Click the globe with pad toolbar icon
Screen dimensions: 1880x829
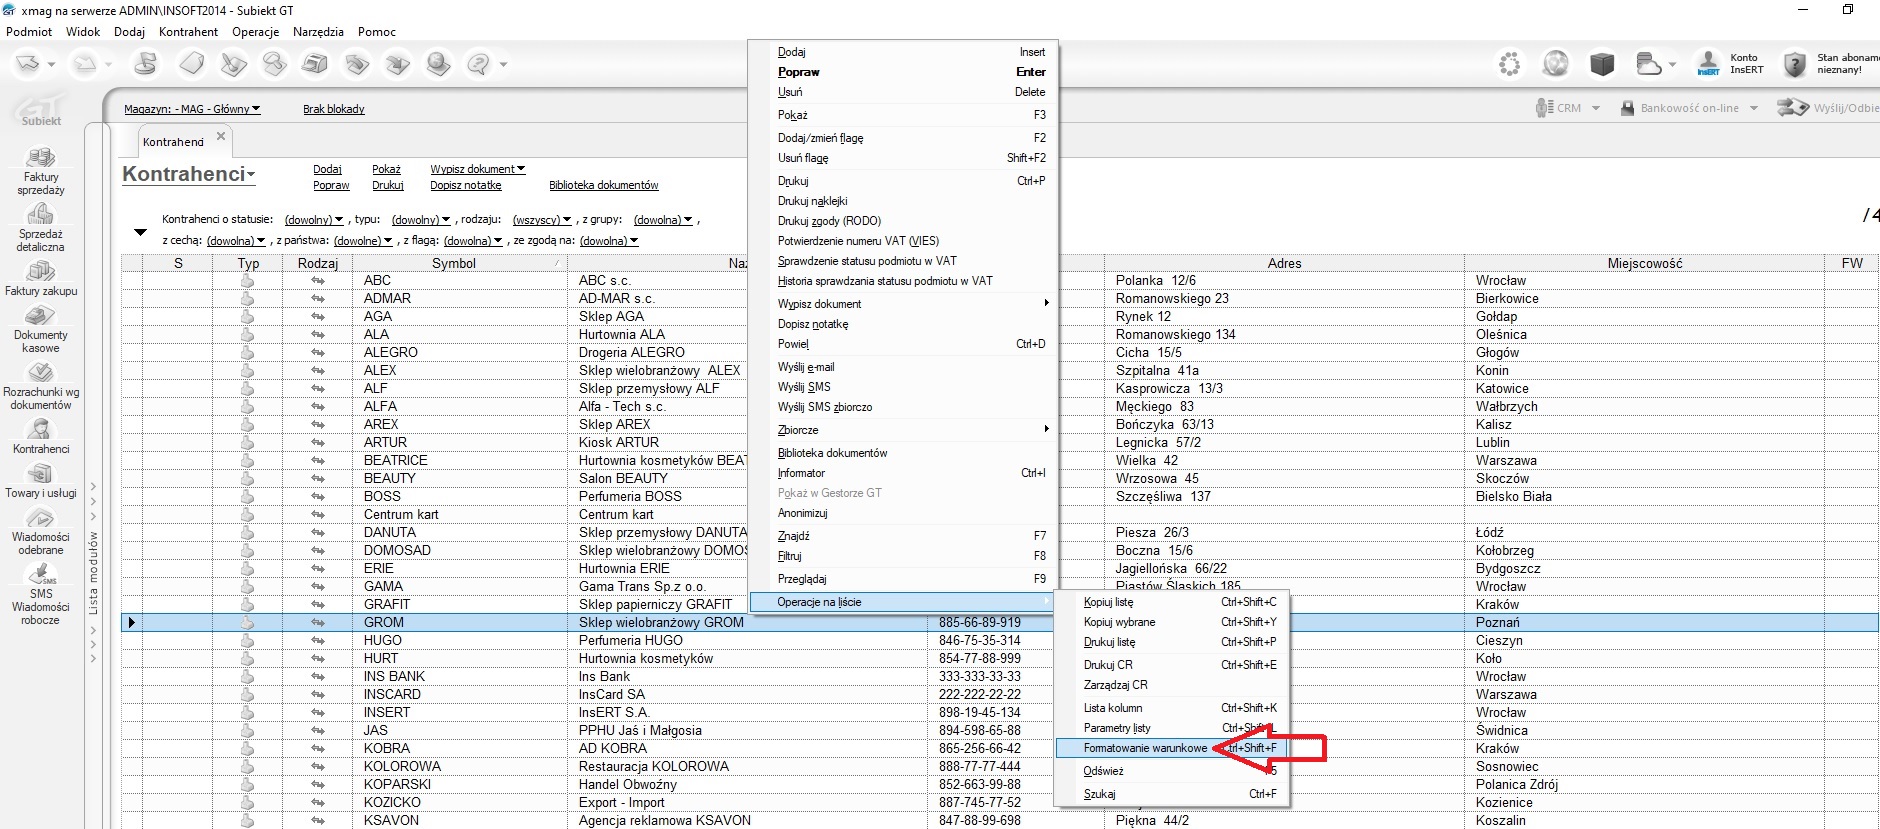pos(438,65)
